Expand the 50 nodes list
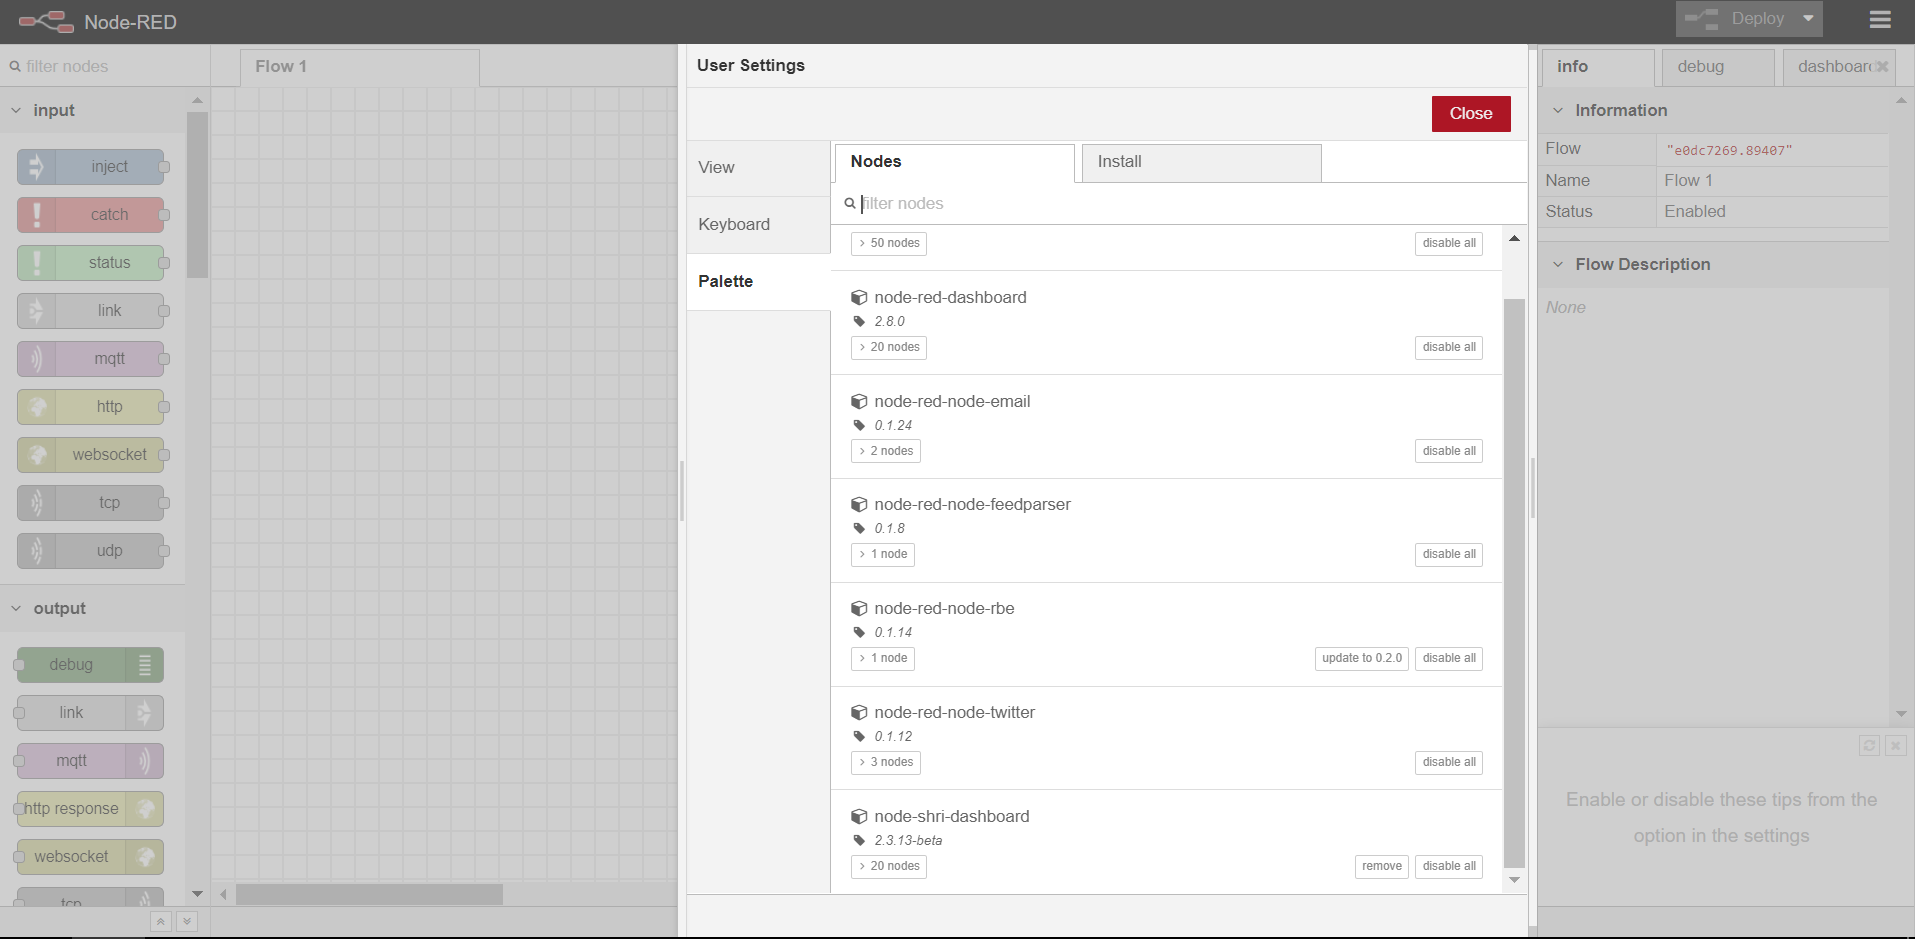This screenshot has height=939, width=1915. pyautogui.click(x=889, y=243)
